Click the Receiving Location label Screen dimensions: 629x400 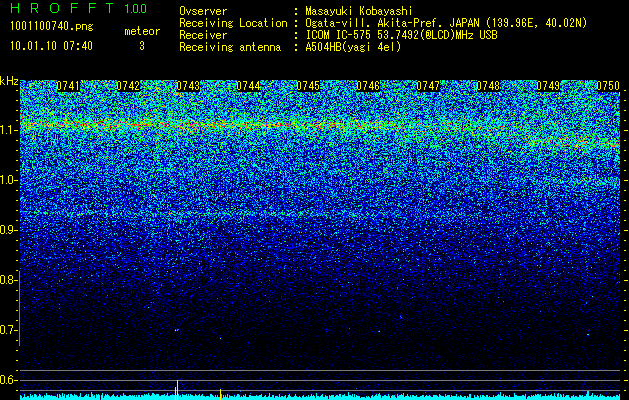[233, 23]
